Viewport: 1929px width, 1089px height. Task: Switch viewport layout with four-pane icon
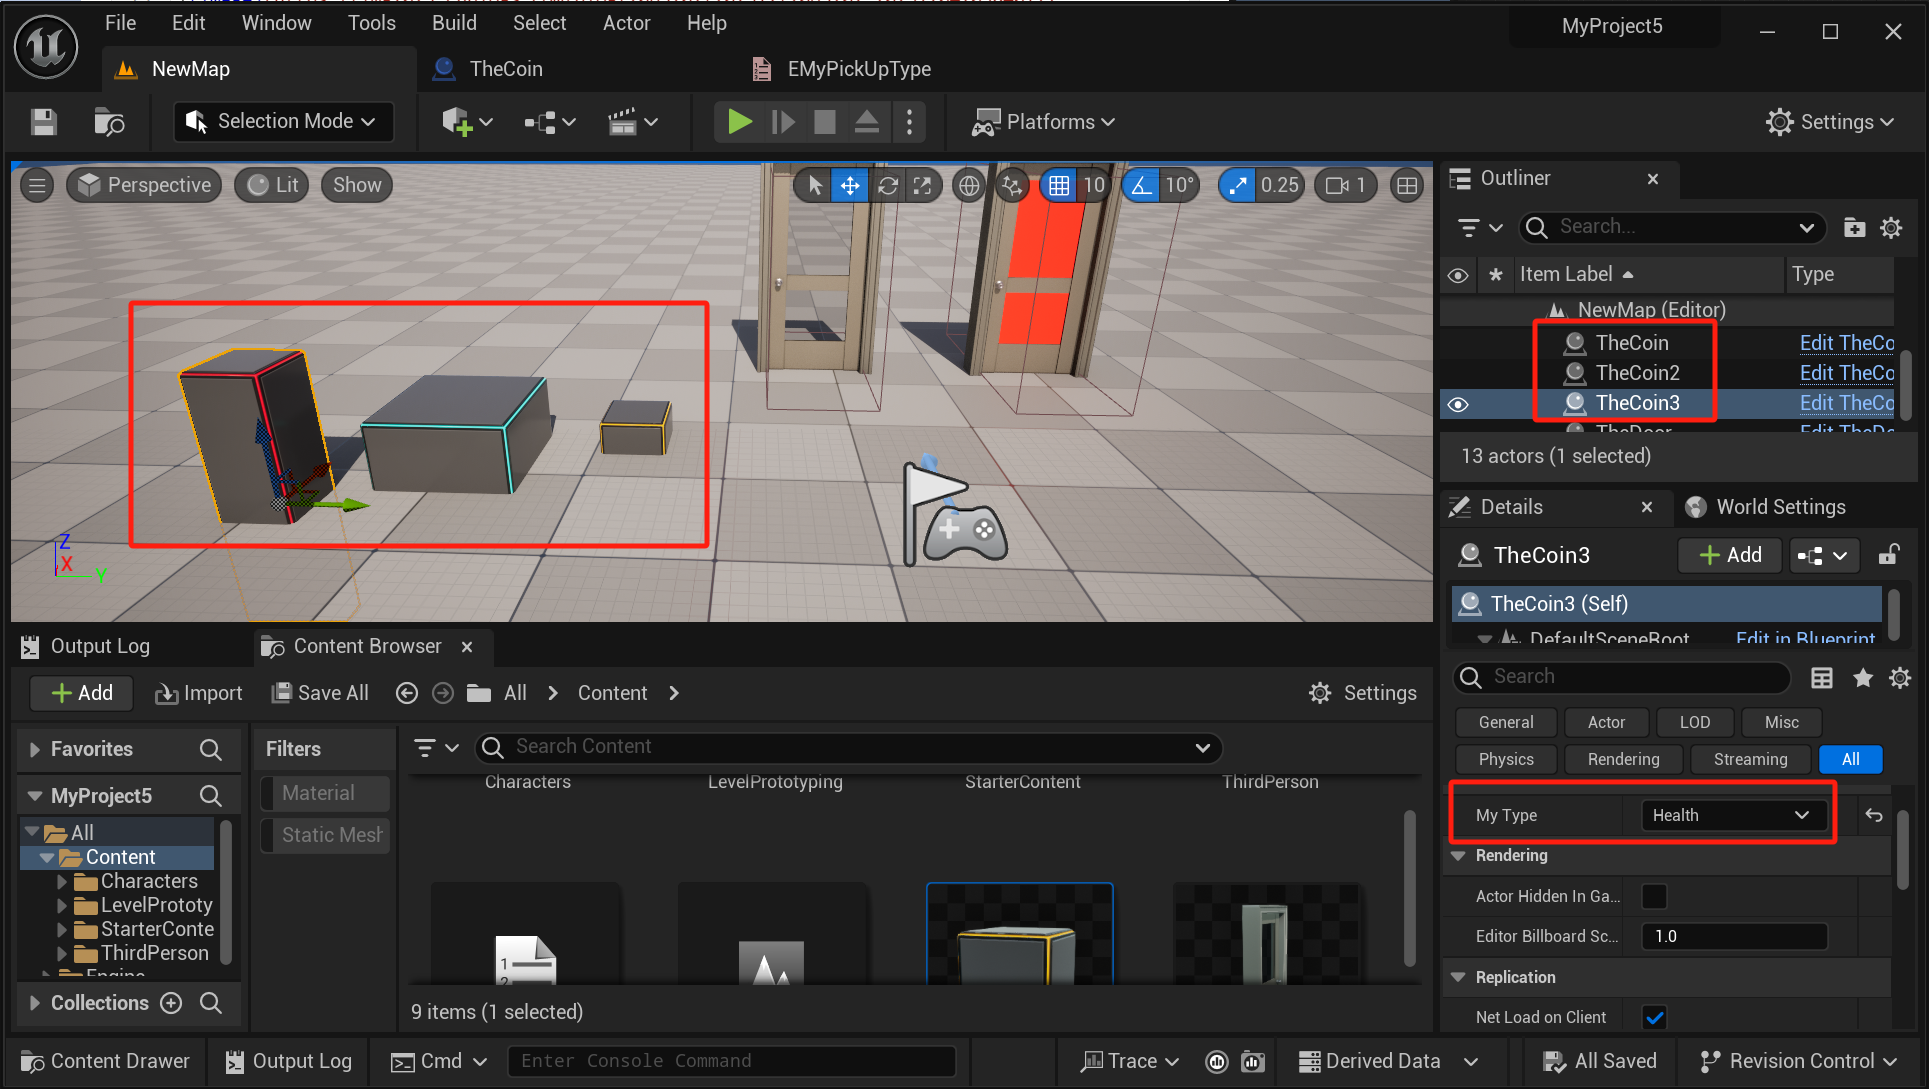pos(1407,185)
